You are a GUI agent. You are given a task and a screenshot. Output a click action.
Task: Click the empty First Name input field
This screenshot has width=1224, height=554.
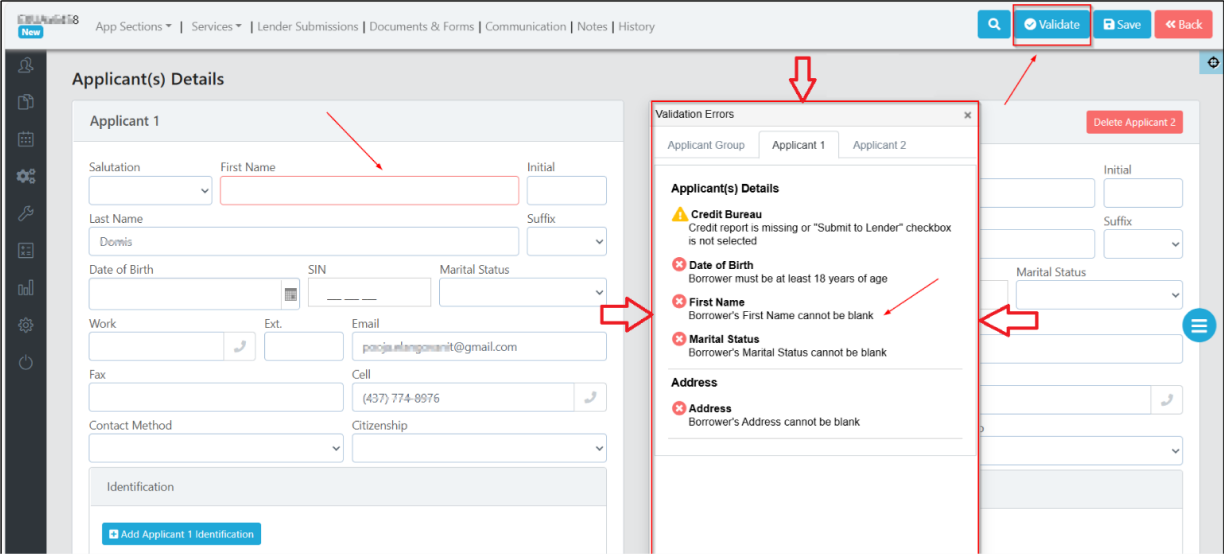(x=369, y=190)
